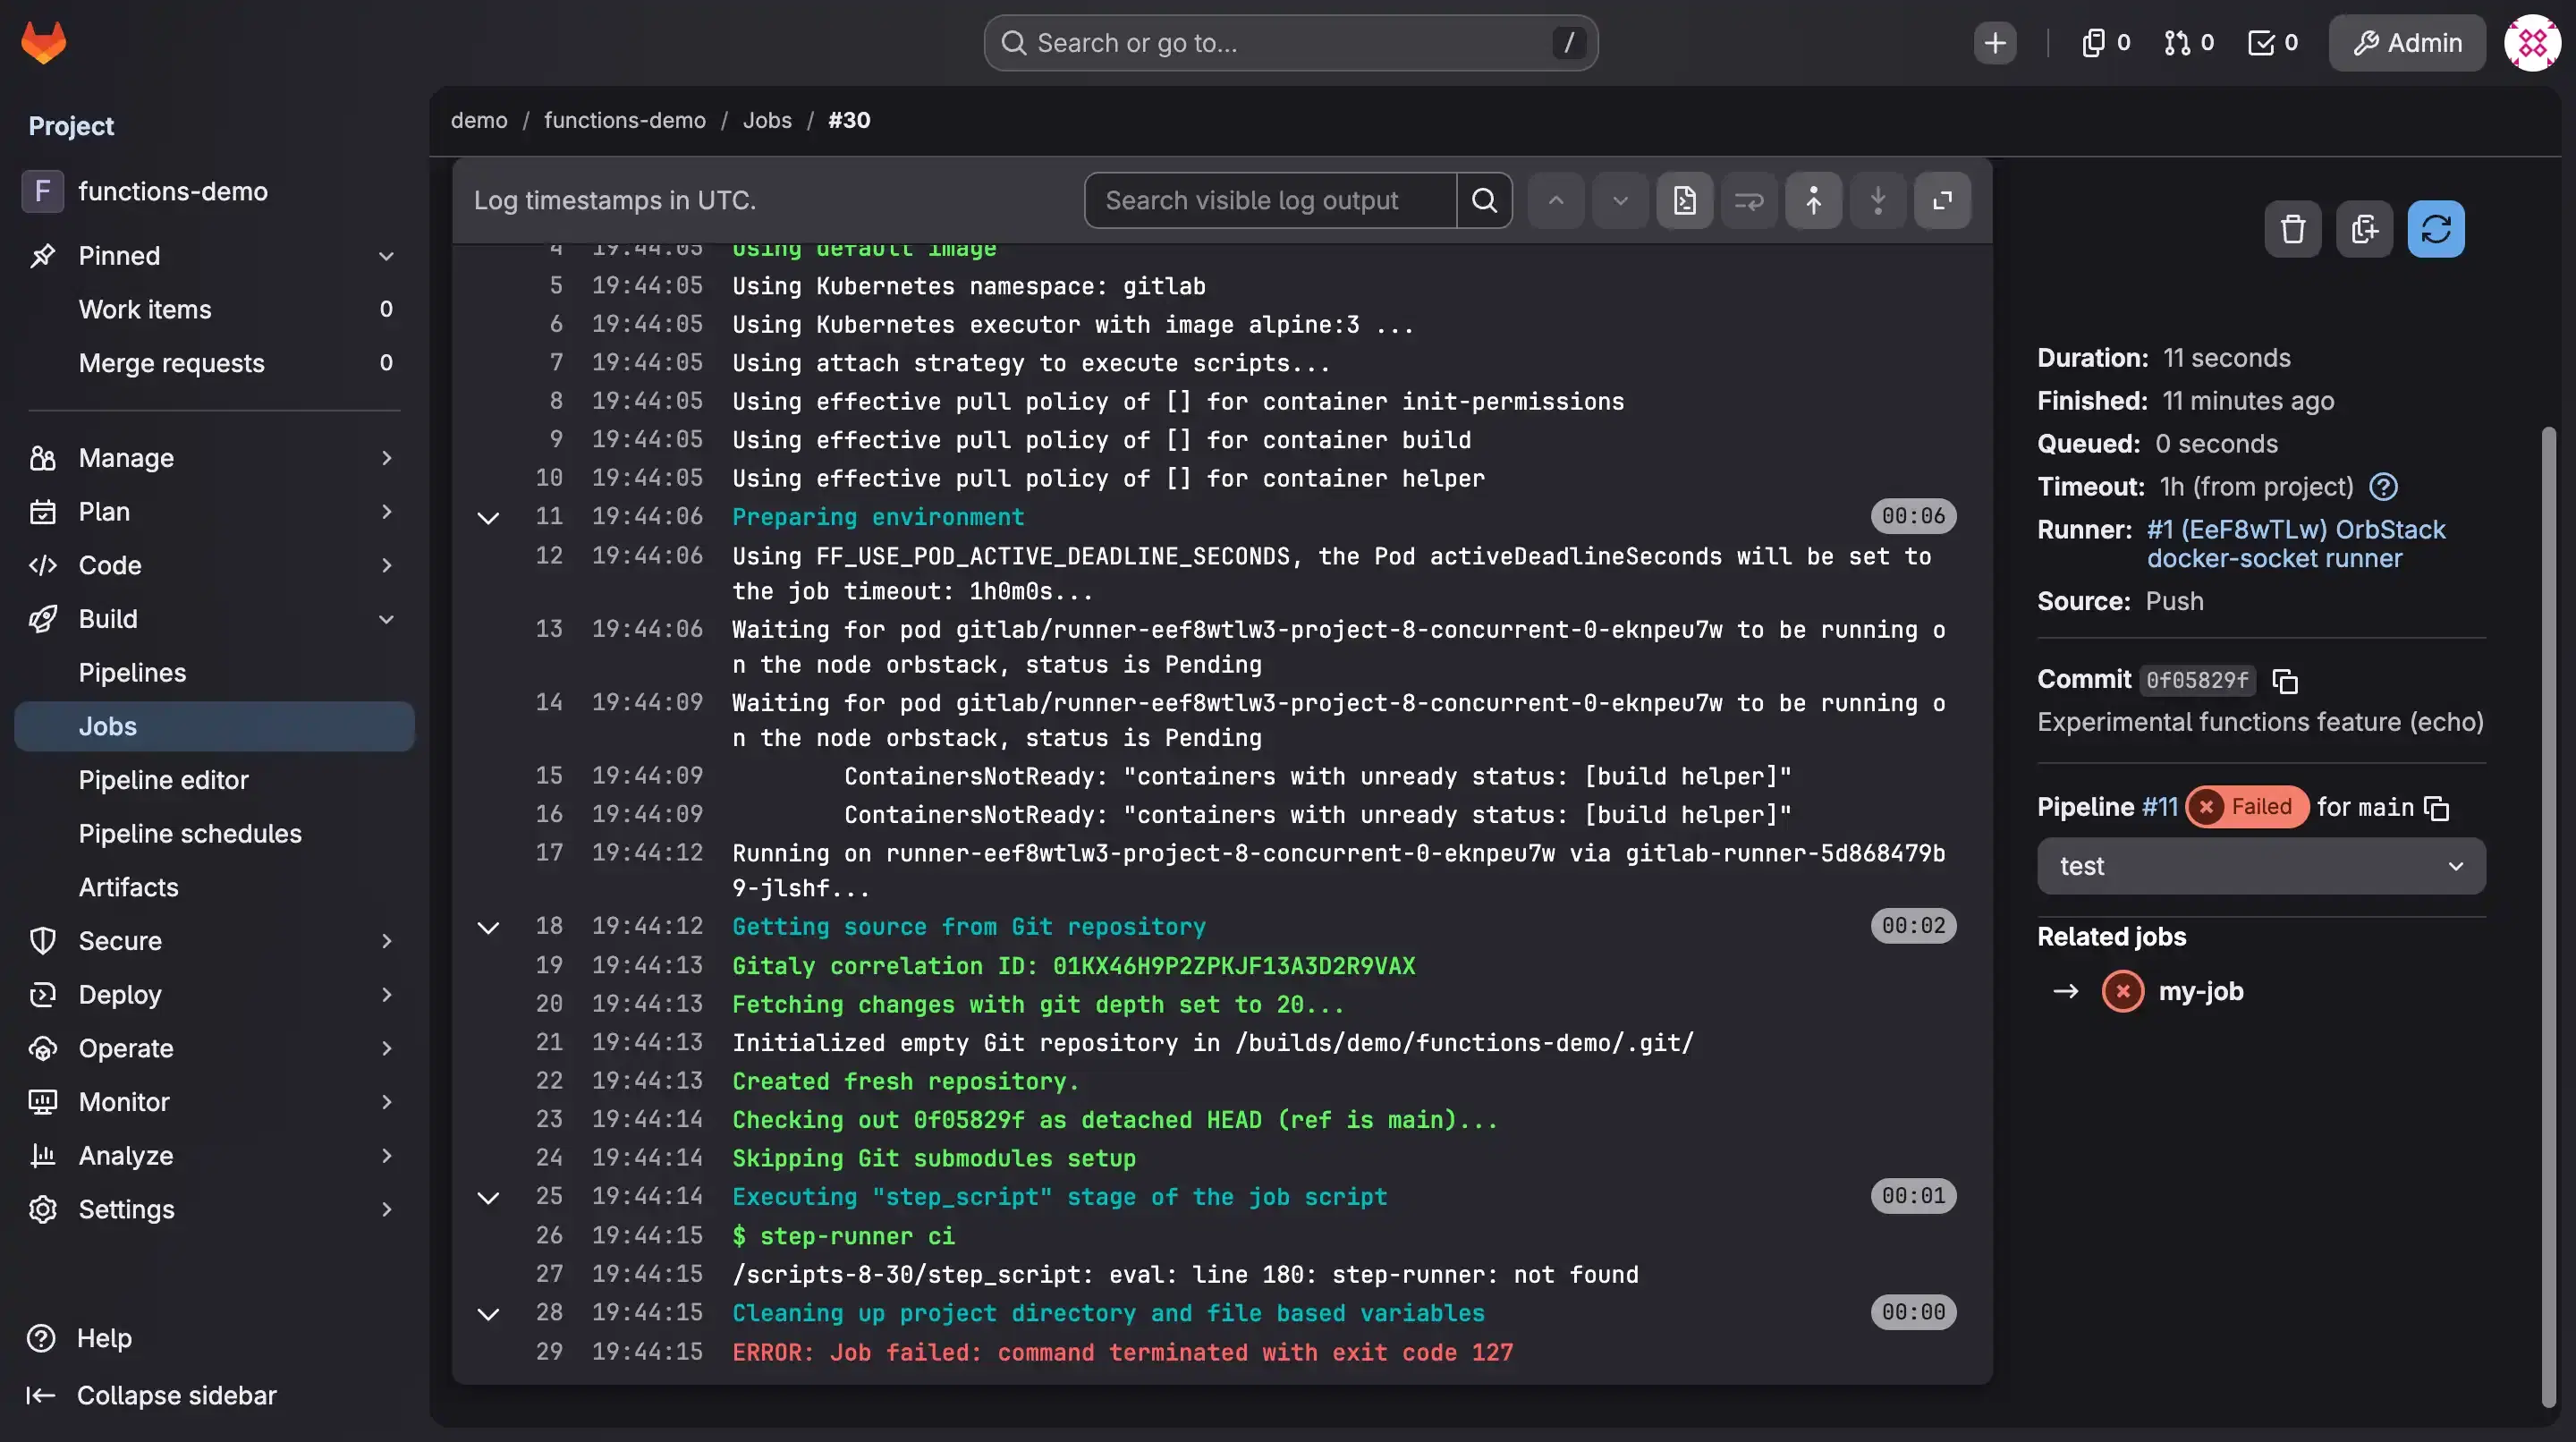Open functions-demo project name in sidebar
This screenshot has width=2576, height=1442.
[x=173, y=191]
